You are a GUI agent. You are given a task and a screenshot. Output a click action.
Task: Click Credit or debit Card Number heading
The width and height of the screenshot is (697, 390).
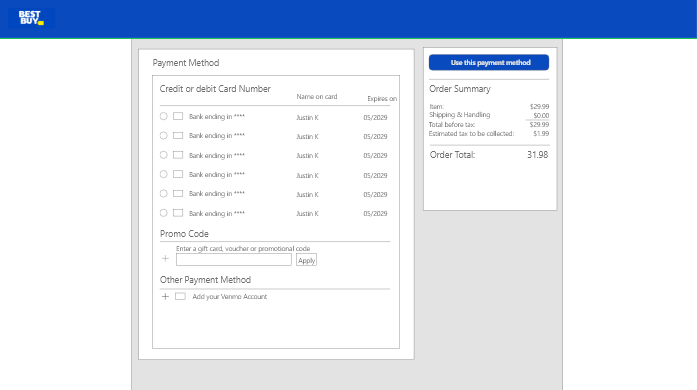pyautogui.click(x=215, y=89)
